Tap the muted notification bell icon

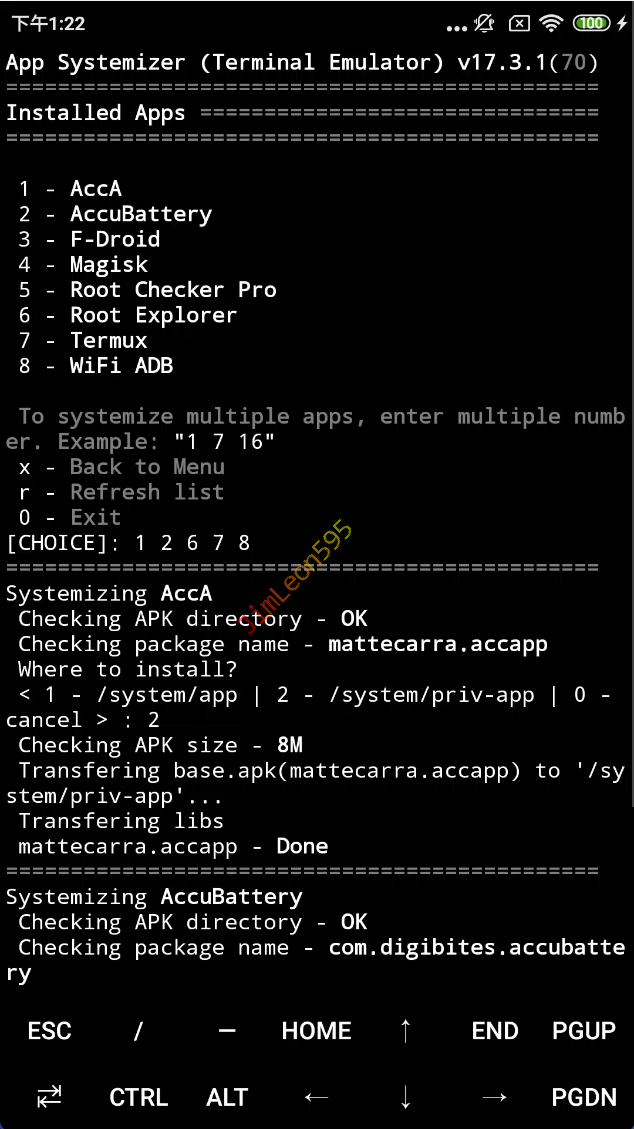point(486,24)
